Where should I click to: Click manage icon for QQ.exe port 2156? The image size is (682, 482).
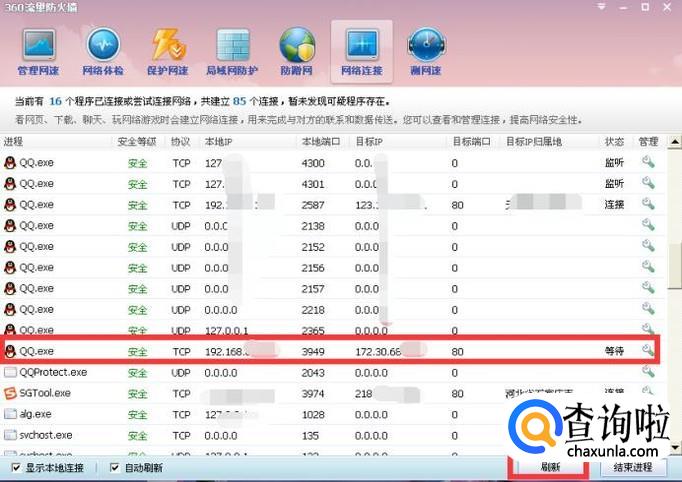[648, 267]
